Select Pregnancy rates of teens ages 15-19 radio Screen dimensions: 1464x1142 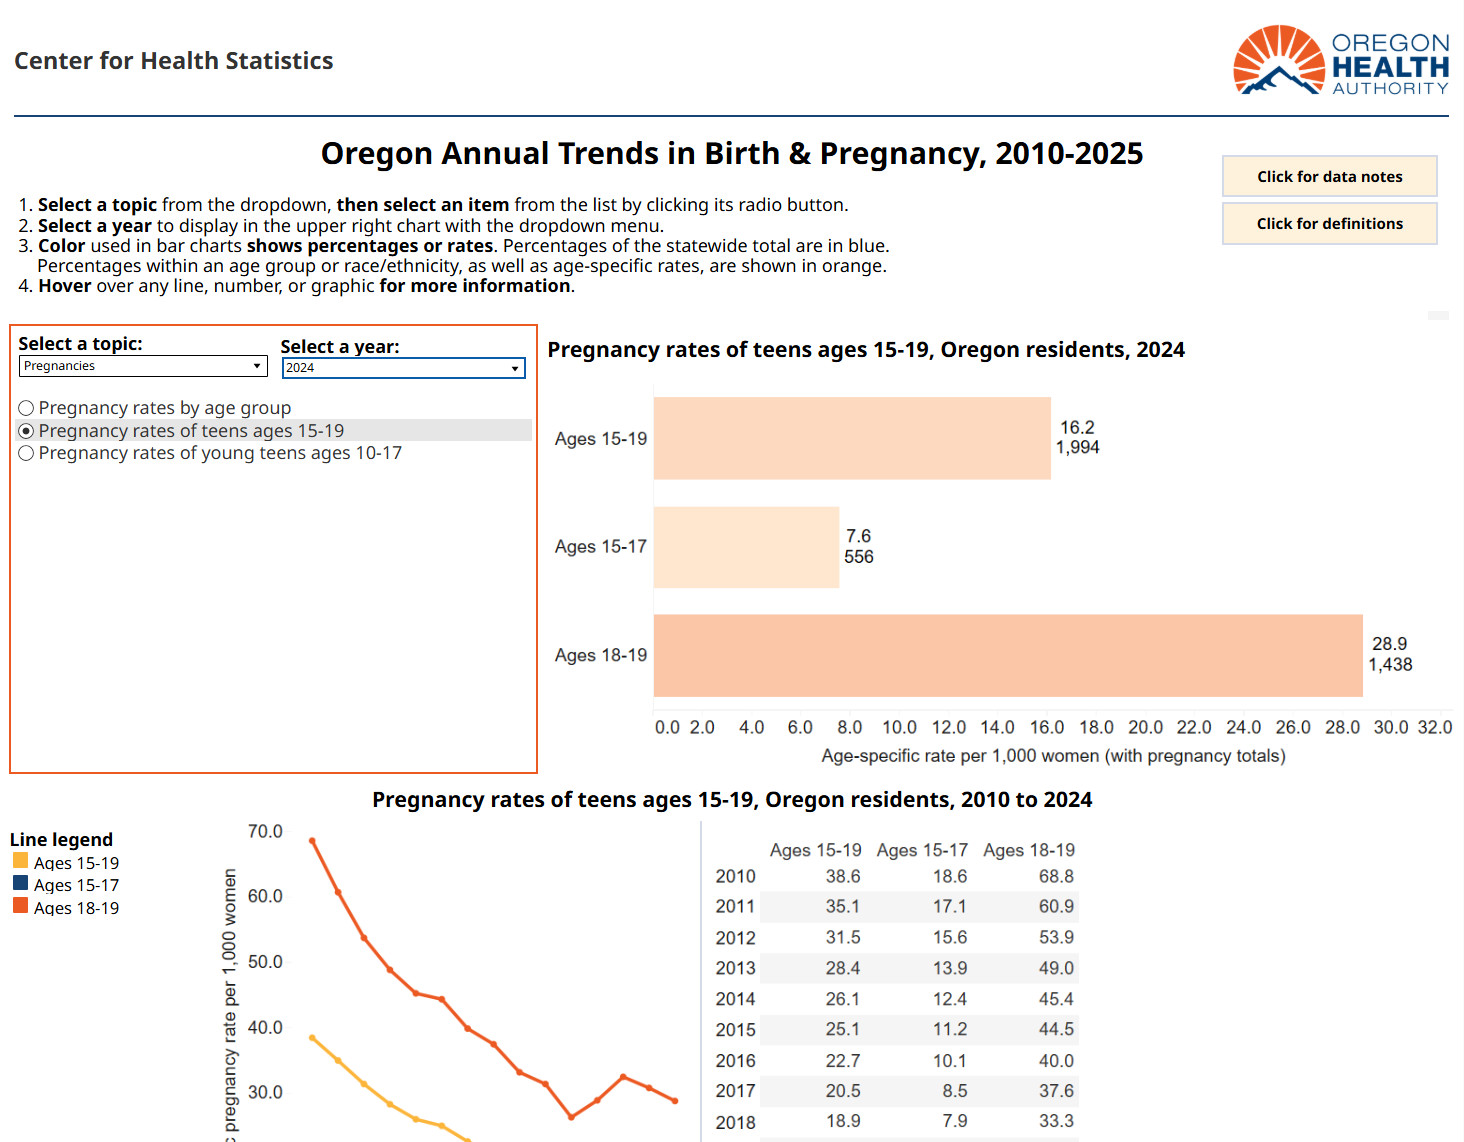pyautogui.click(x=26, y=431)
